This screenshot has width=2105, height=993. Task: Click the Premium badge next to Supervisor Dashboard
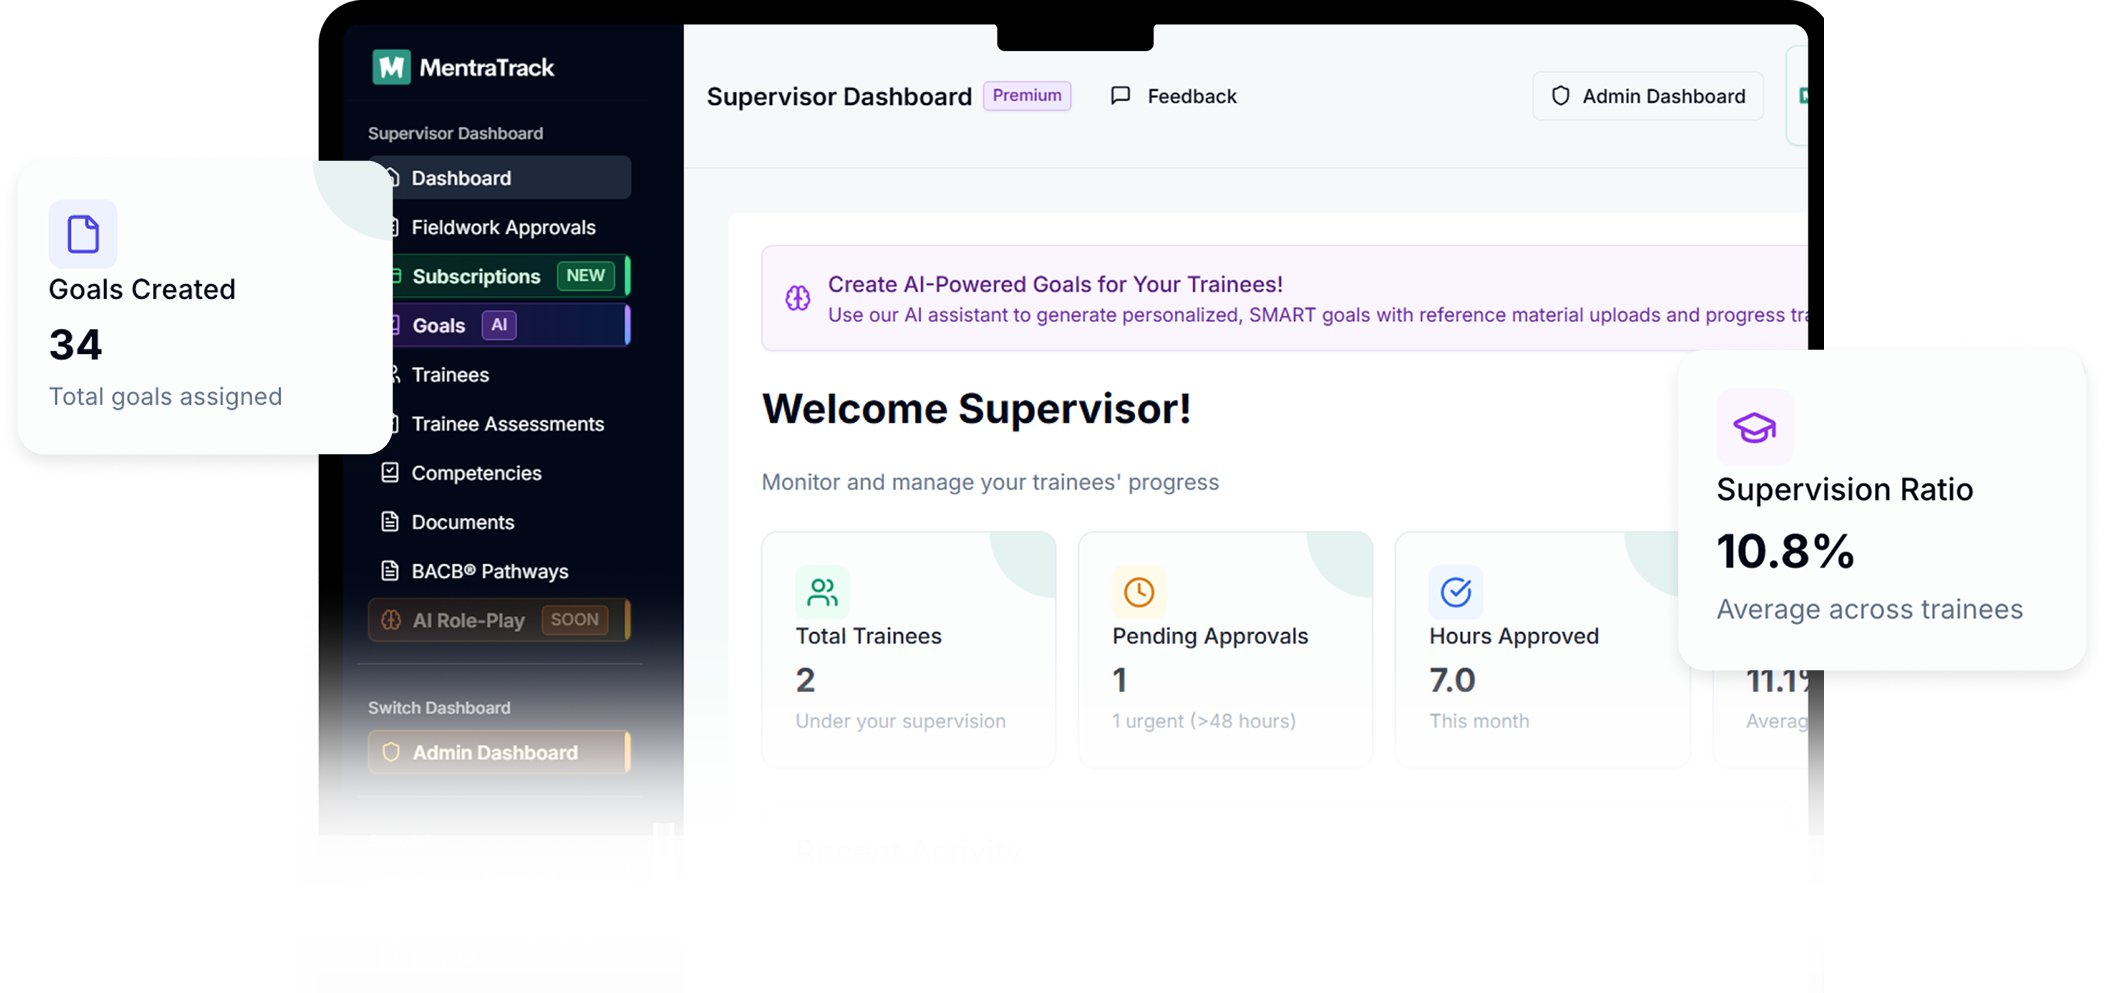click(1026, 95)
